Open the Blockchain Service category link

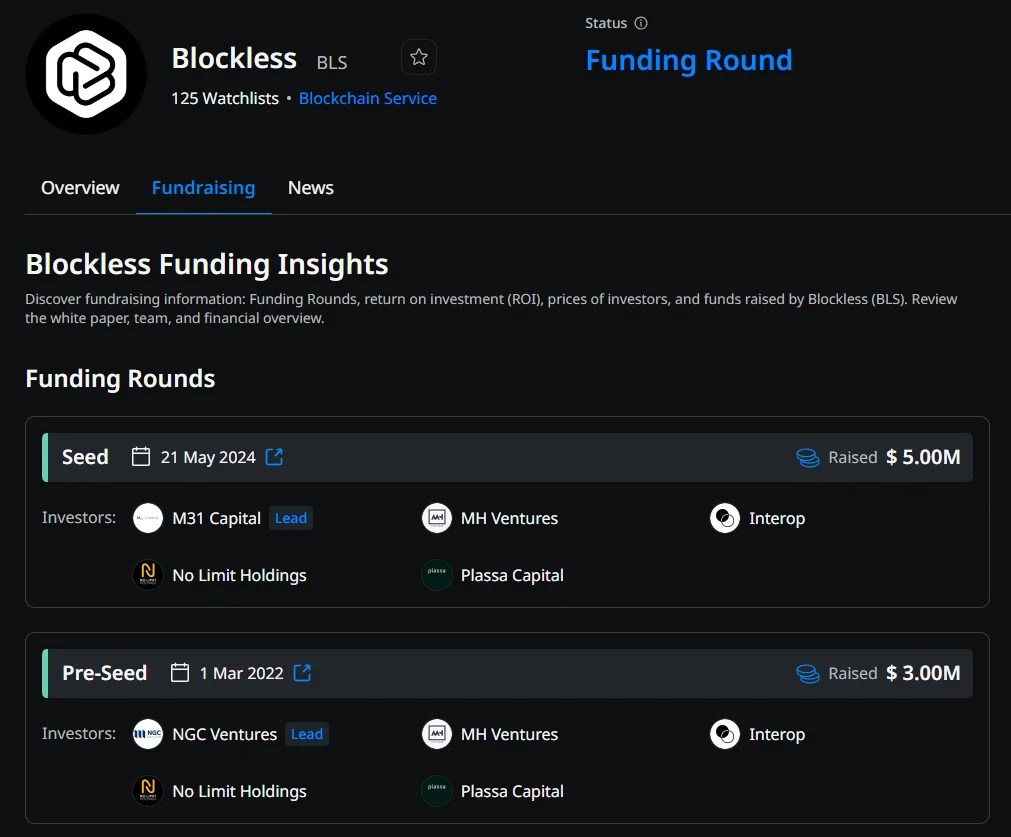[x=368, y=98]
